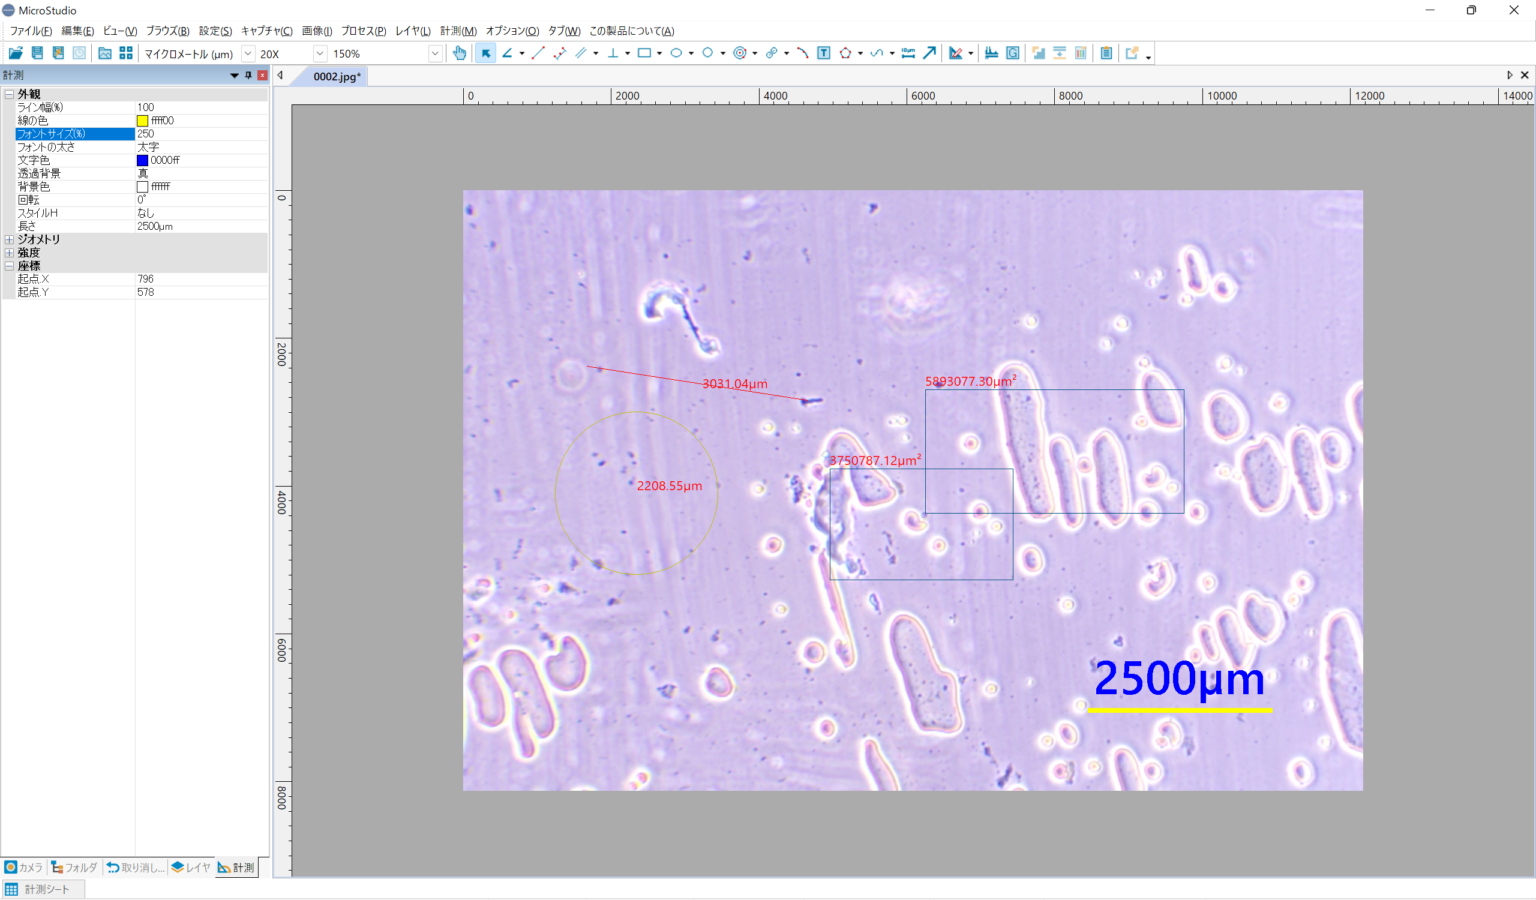The height and width of the screenshot is (900, 1536).
Task: Choose the angle measurement tool
Action: (508, 53)
